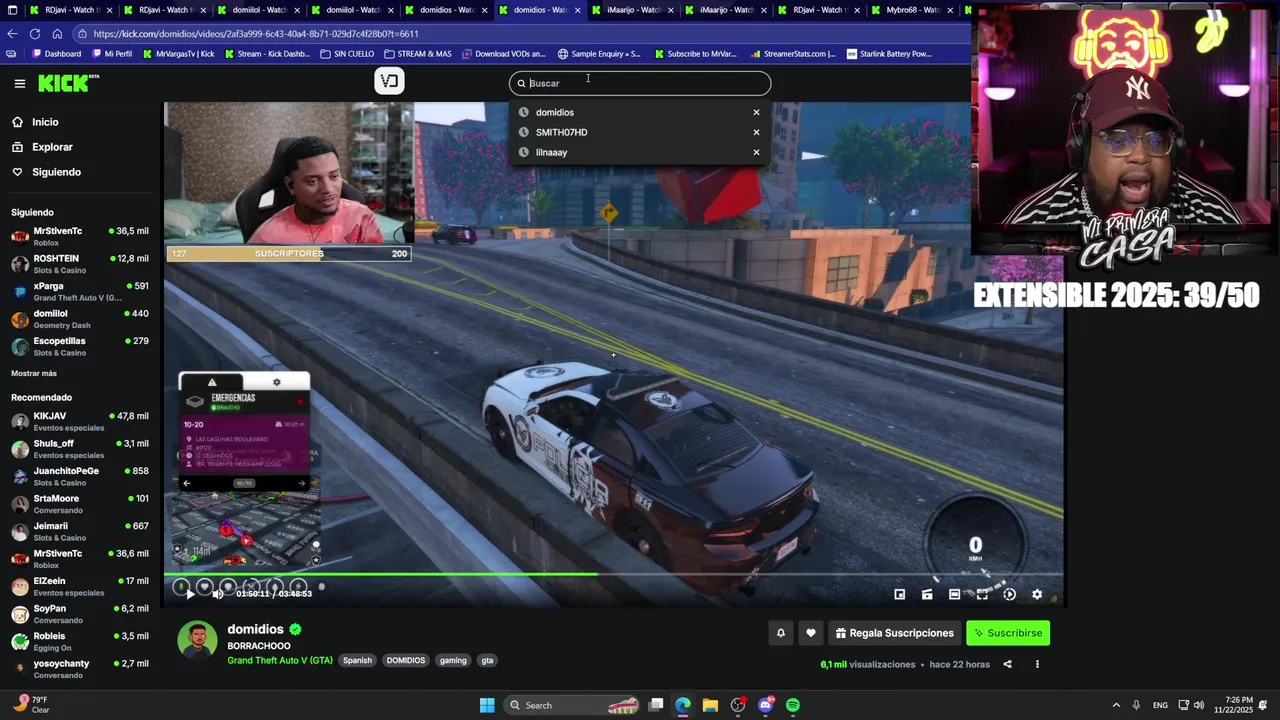Image resolution: width=1280 pixels, height=720 pixels.
Task: Open the three-dot more options menu
Action: pyautogui.click(x=1037, y=664)
